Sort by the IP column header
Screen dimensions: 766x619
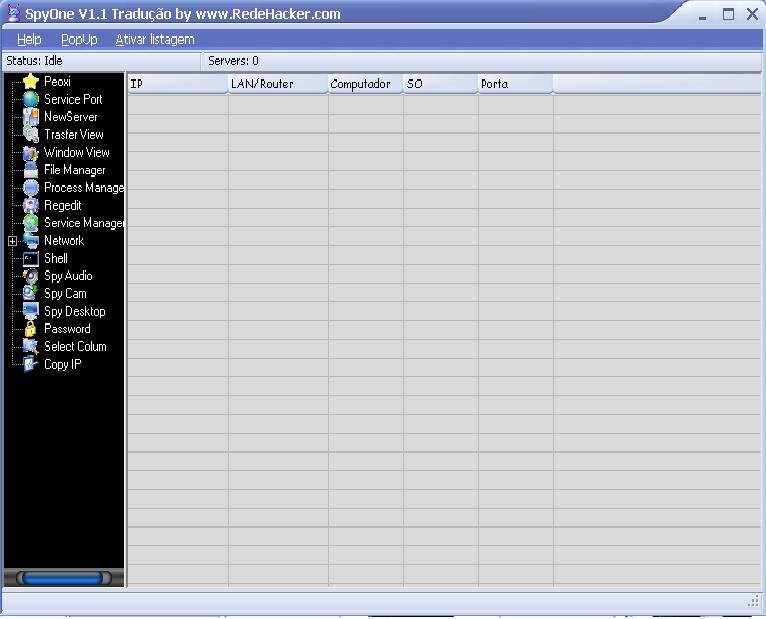click(x=177, y=84)
